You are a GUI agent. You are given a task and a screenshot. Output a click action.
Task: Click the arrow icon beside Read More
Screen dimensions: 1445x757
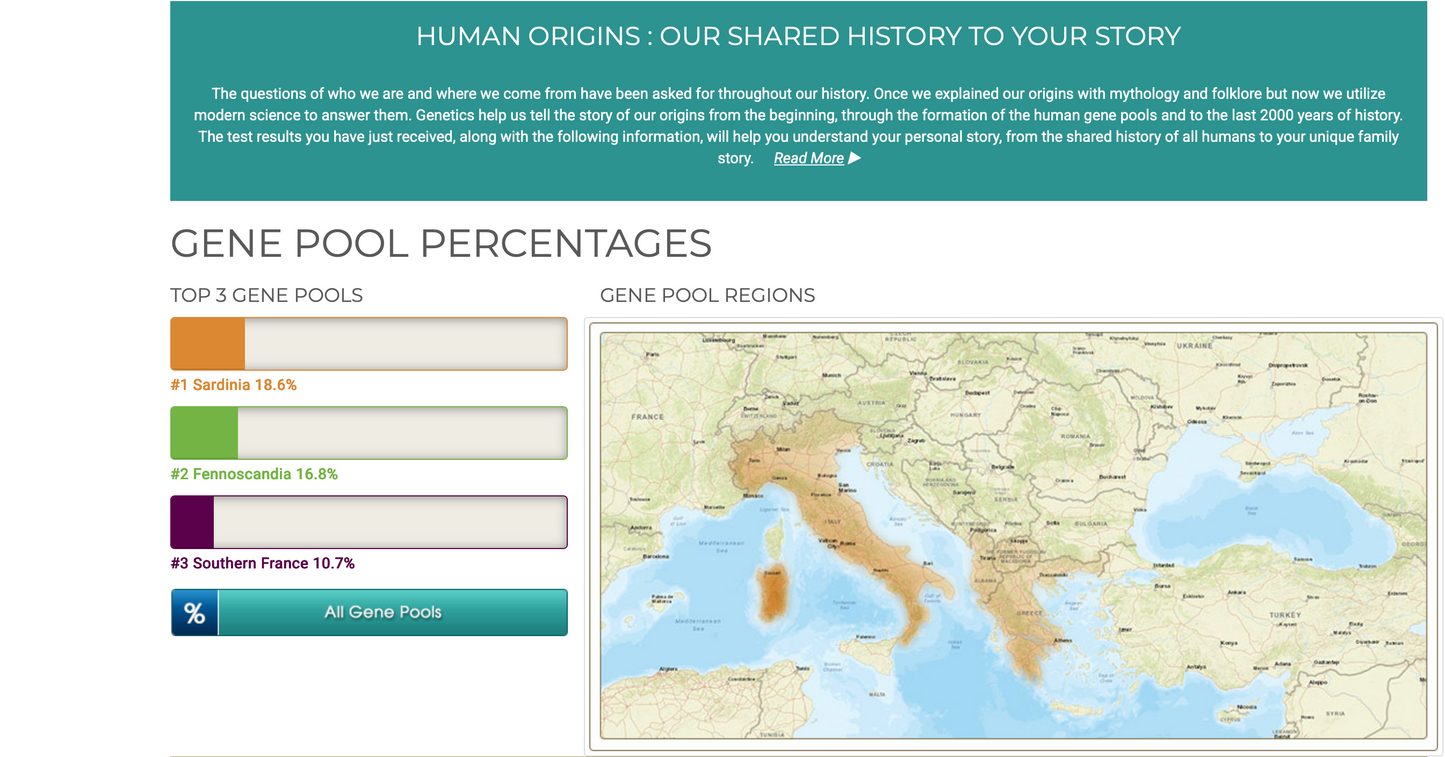point(855,157)
